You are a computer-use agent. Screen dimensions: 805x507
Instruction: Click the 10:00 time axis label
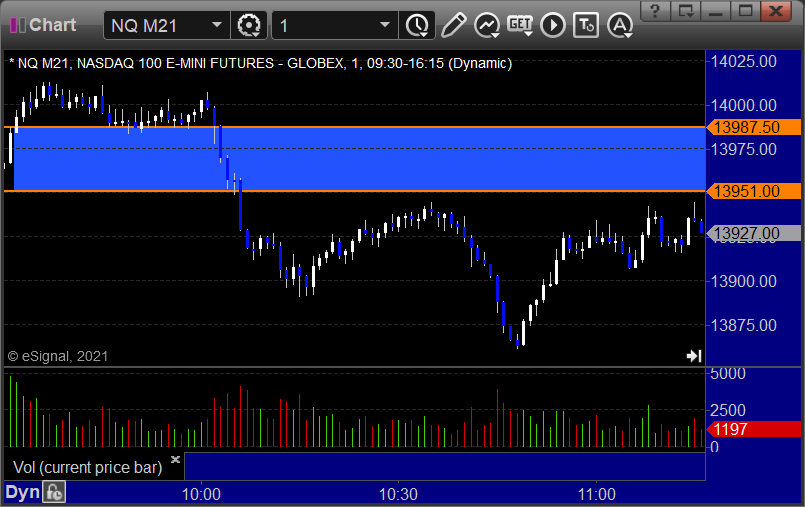click(x=201, y=494)
